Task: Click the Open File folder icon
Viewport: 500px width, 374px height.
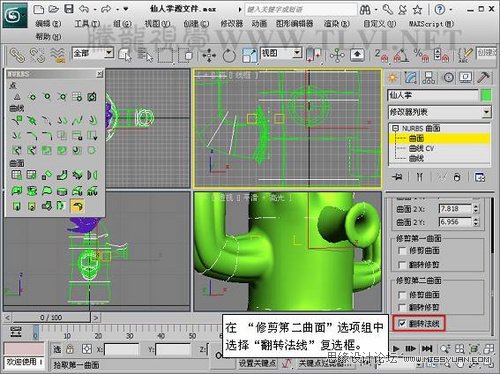Action: pyautogui.click(x=53, y=9)
